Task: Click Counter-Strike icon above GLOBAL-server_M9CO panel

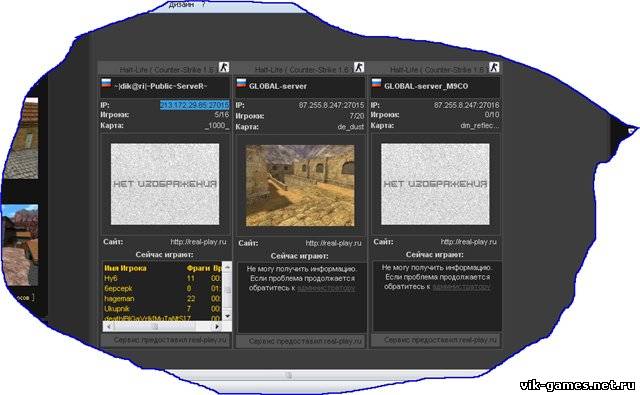Action: point(494,68)
